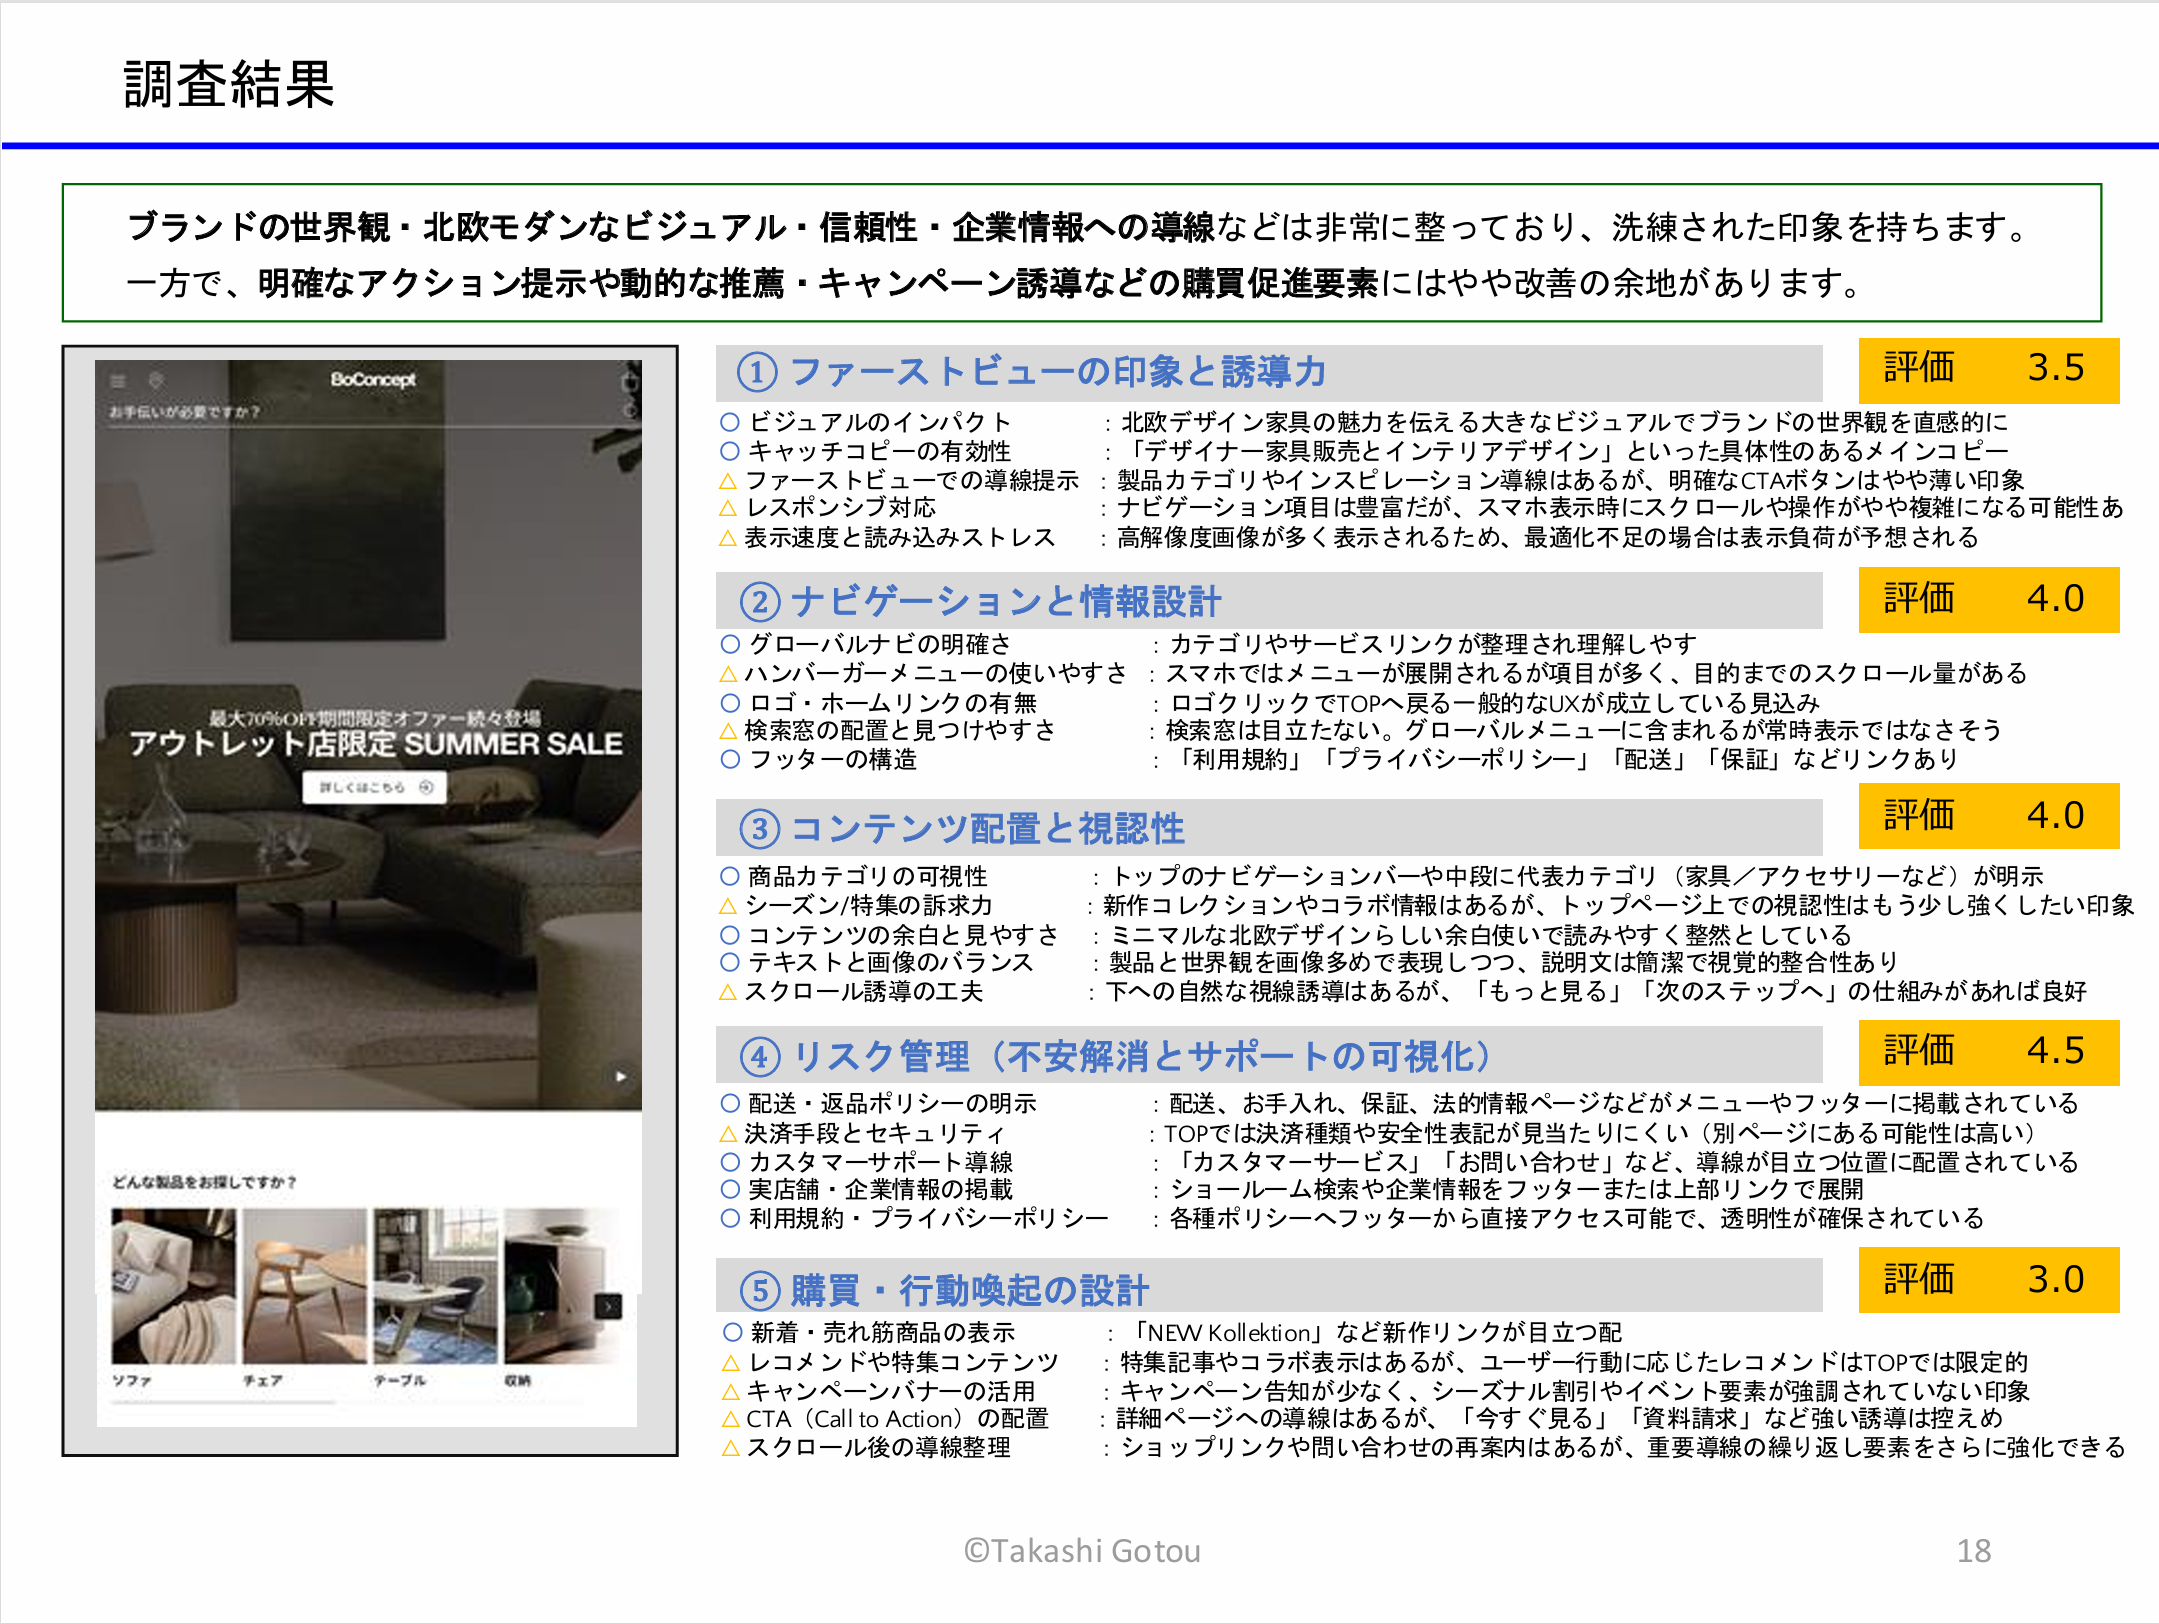The width and height of the screenshot is (2159, 1624).
Task: Click the 評価 4.5 score box
Action: pyautogui.click(x=1988, y=1052)
